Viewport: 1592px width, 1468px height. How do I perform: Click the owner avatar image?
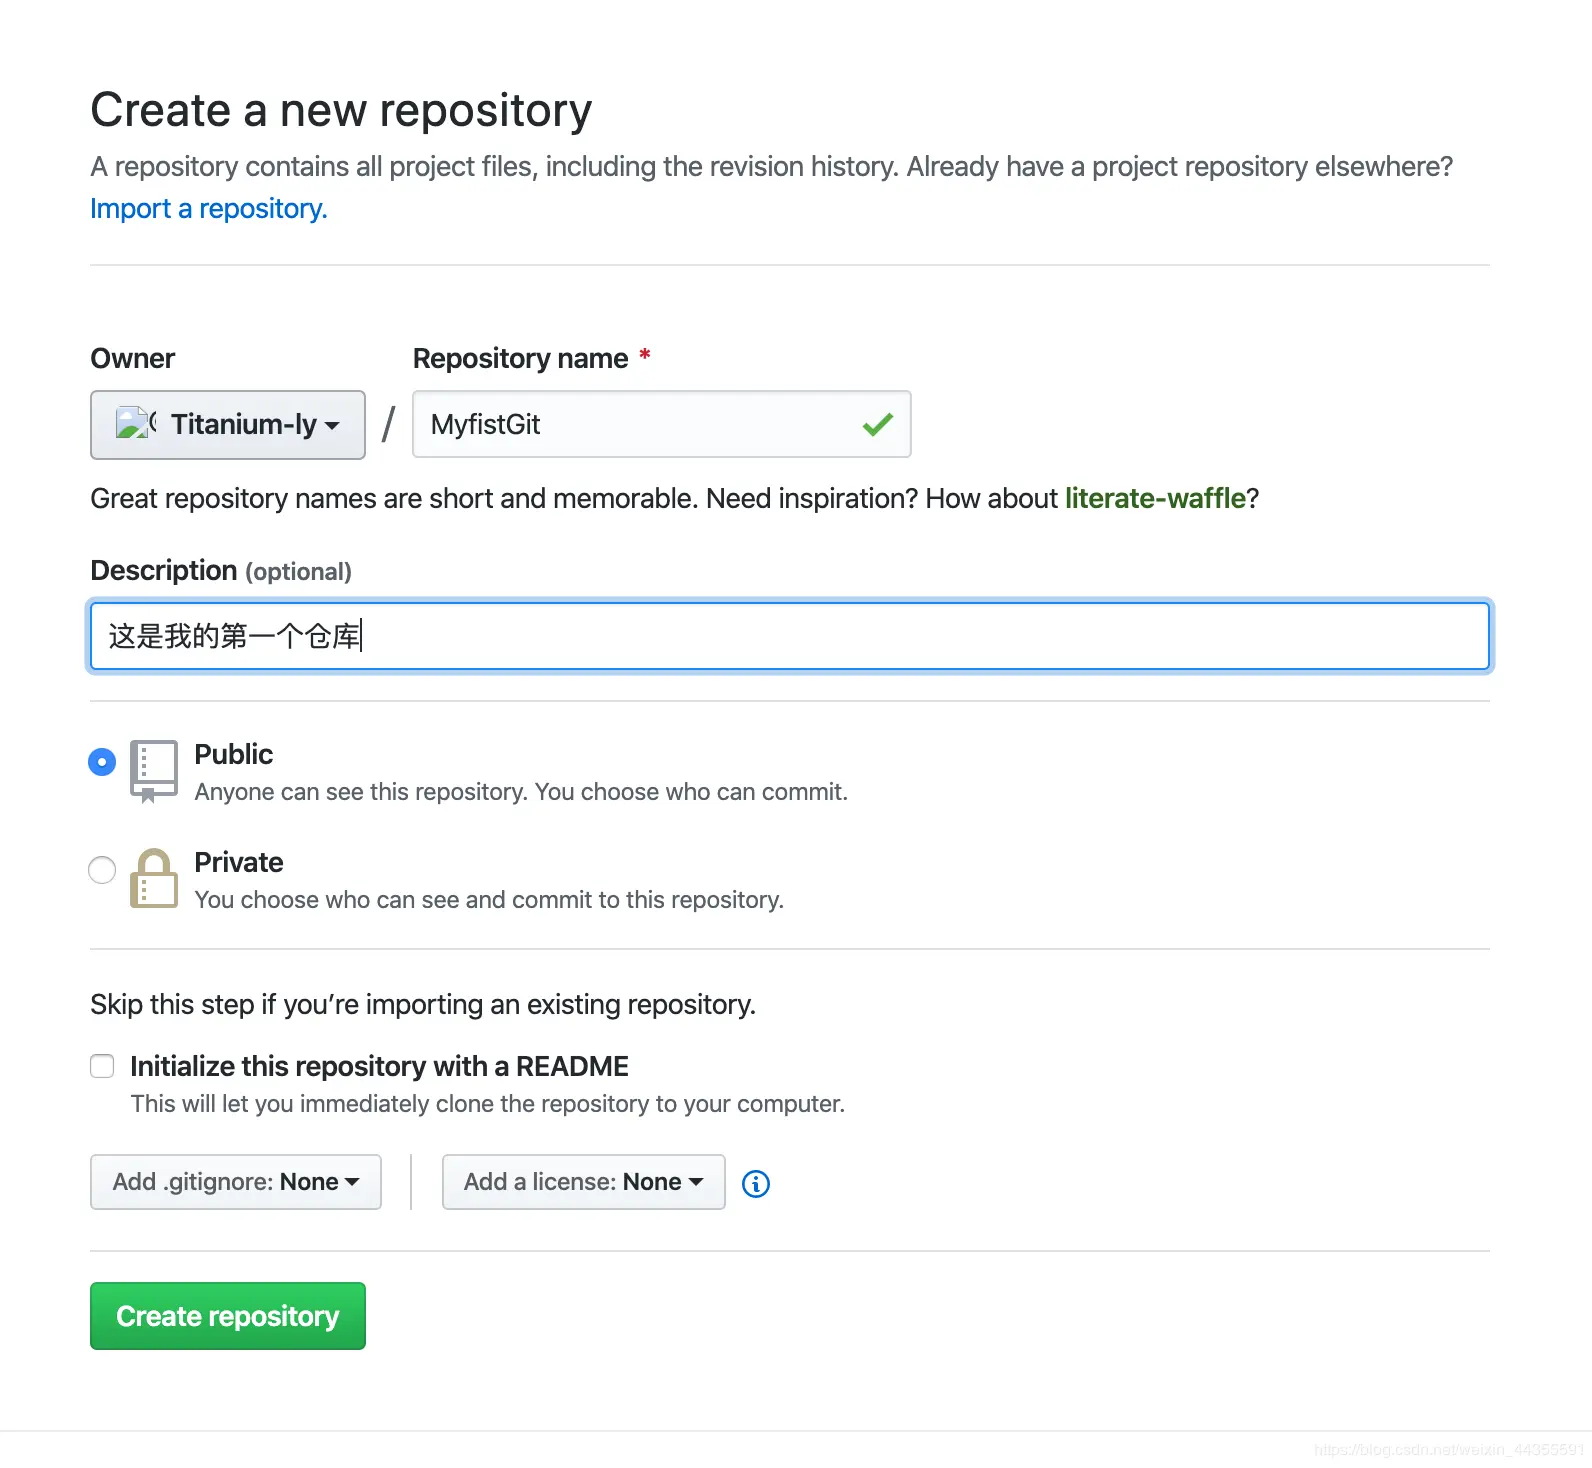(134, 424)
